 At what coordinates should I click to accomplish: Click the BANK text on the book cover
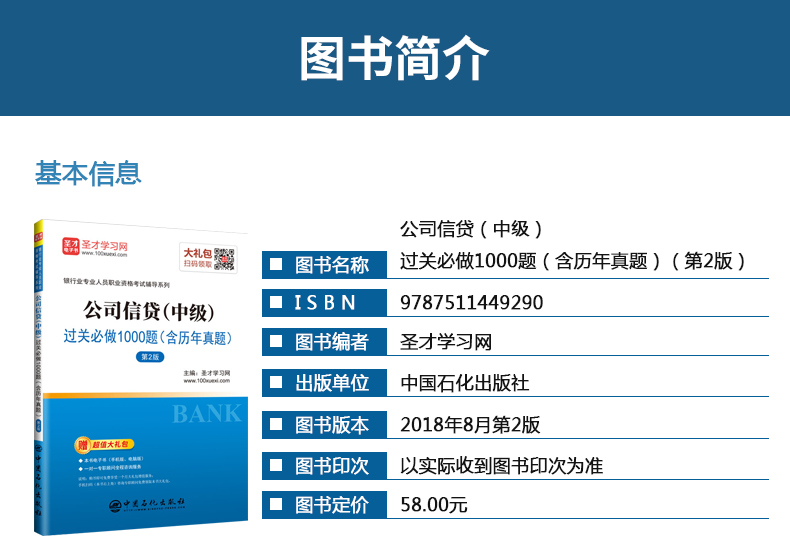(206, 413)
